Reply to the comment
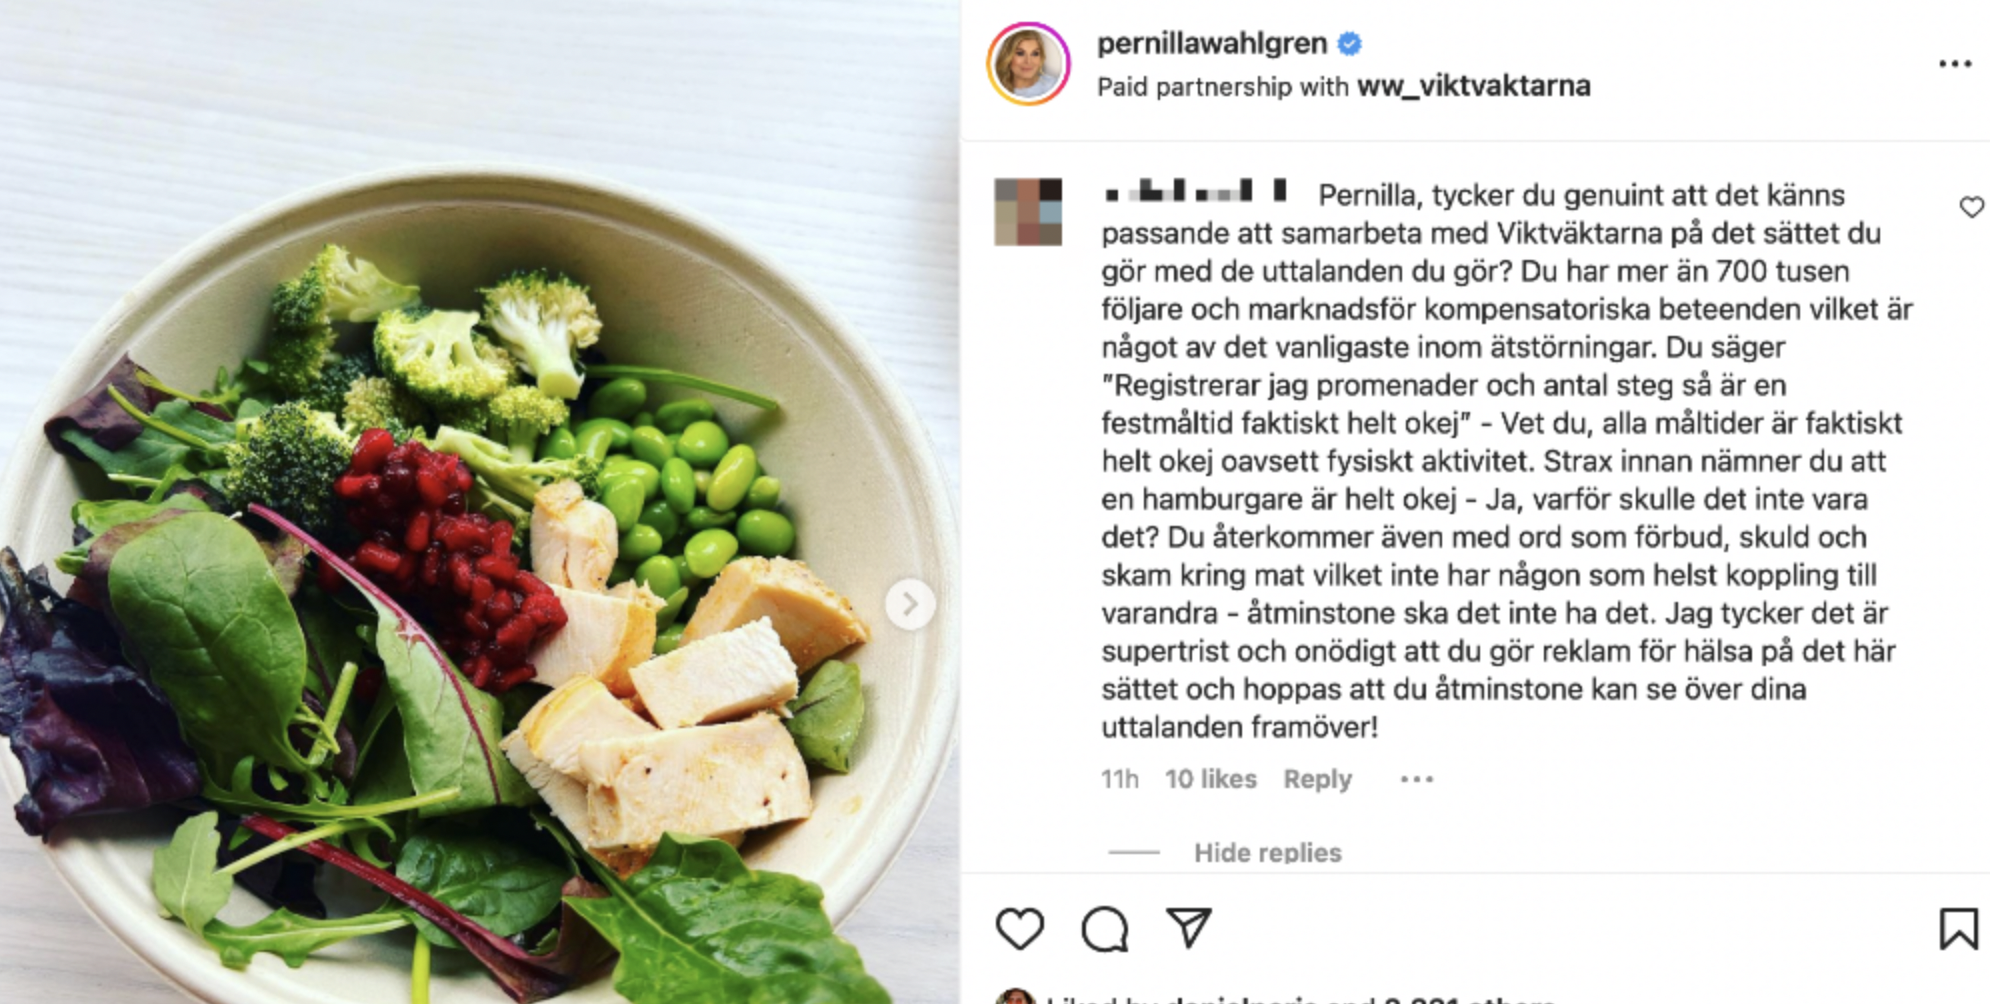This screenshot has width=1990, height=1004. click(x=1317, y=779)
